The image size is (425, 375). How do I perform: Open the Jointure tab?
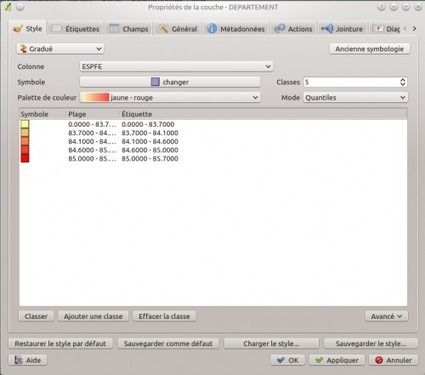pyautogui.click(x=342, y=29)
